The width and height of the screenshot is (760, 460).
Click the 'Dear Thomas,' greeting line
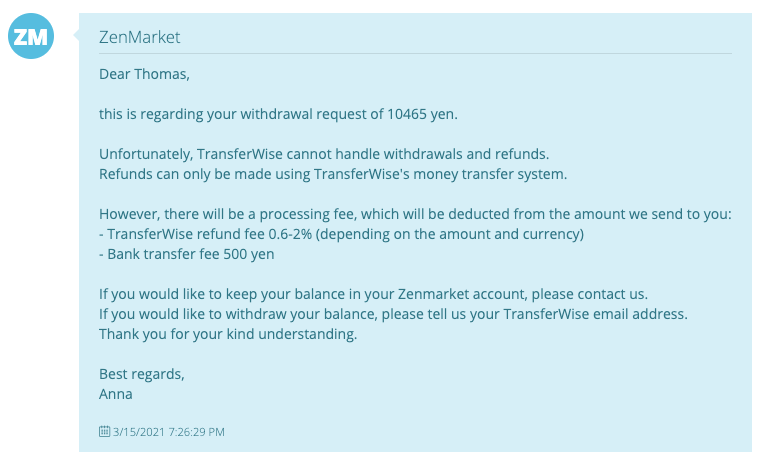(144, 74)
